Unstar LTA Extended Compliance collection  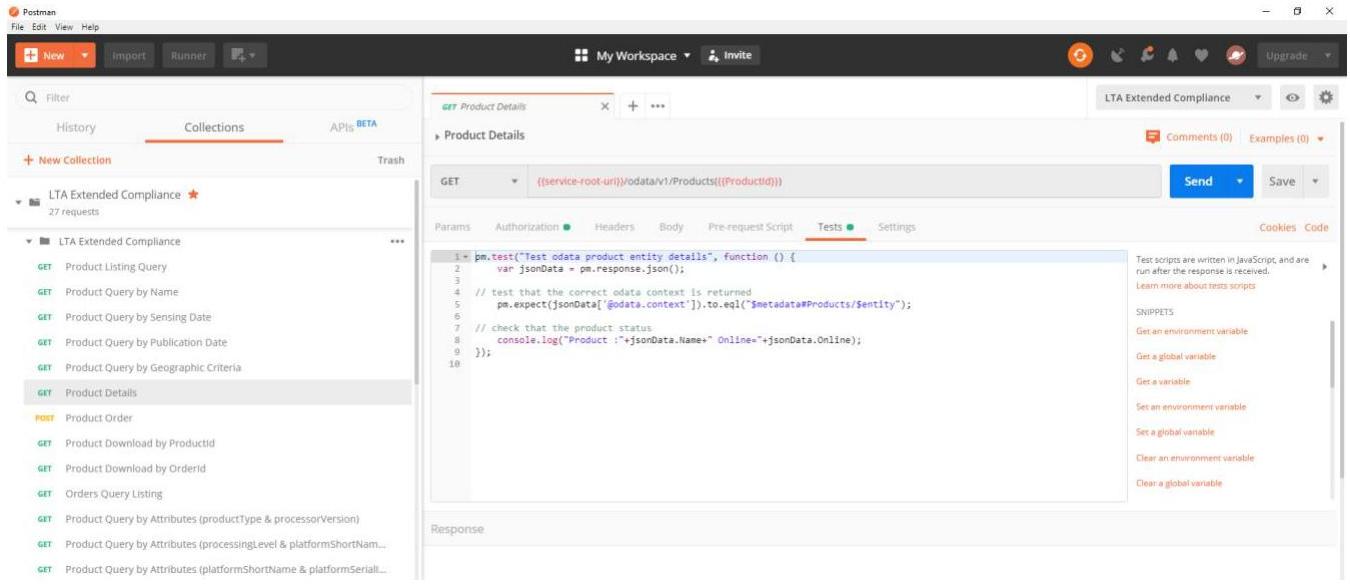click(x=193, y=194)
